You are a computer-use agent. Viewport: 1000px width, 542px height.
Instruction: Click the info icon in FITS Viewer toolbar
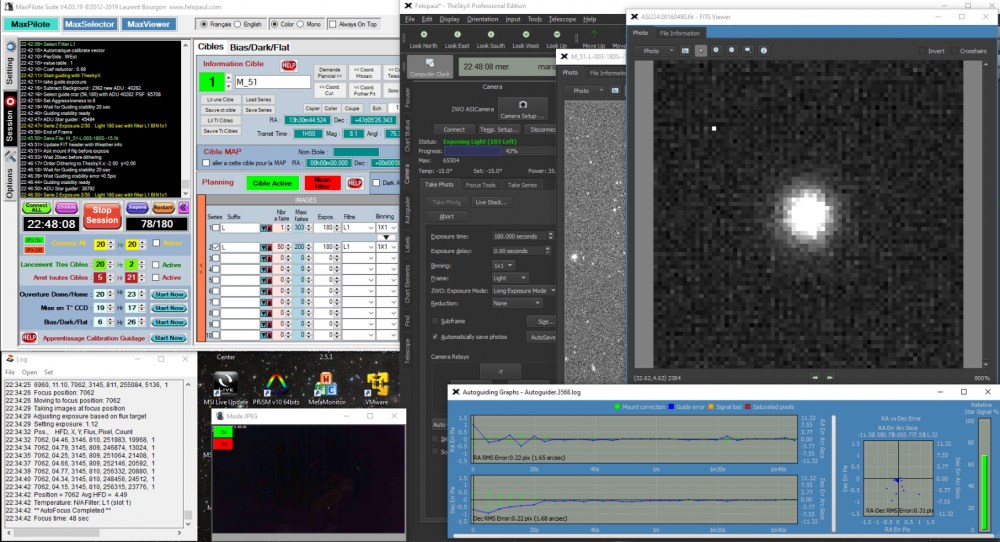pyautogui.click(x=763, y=50)
